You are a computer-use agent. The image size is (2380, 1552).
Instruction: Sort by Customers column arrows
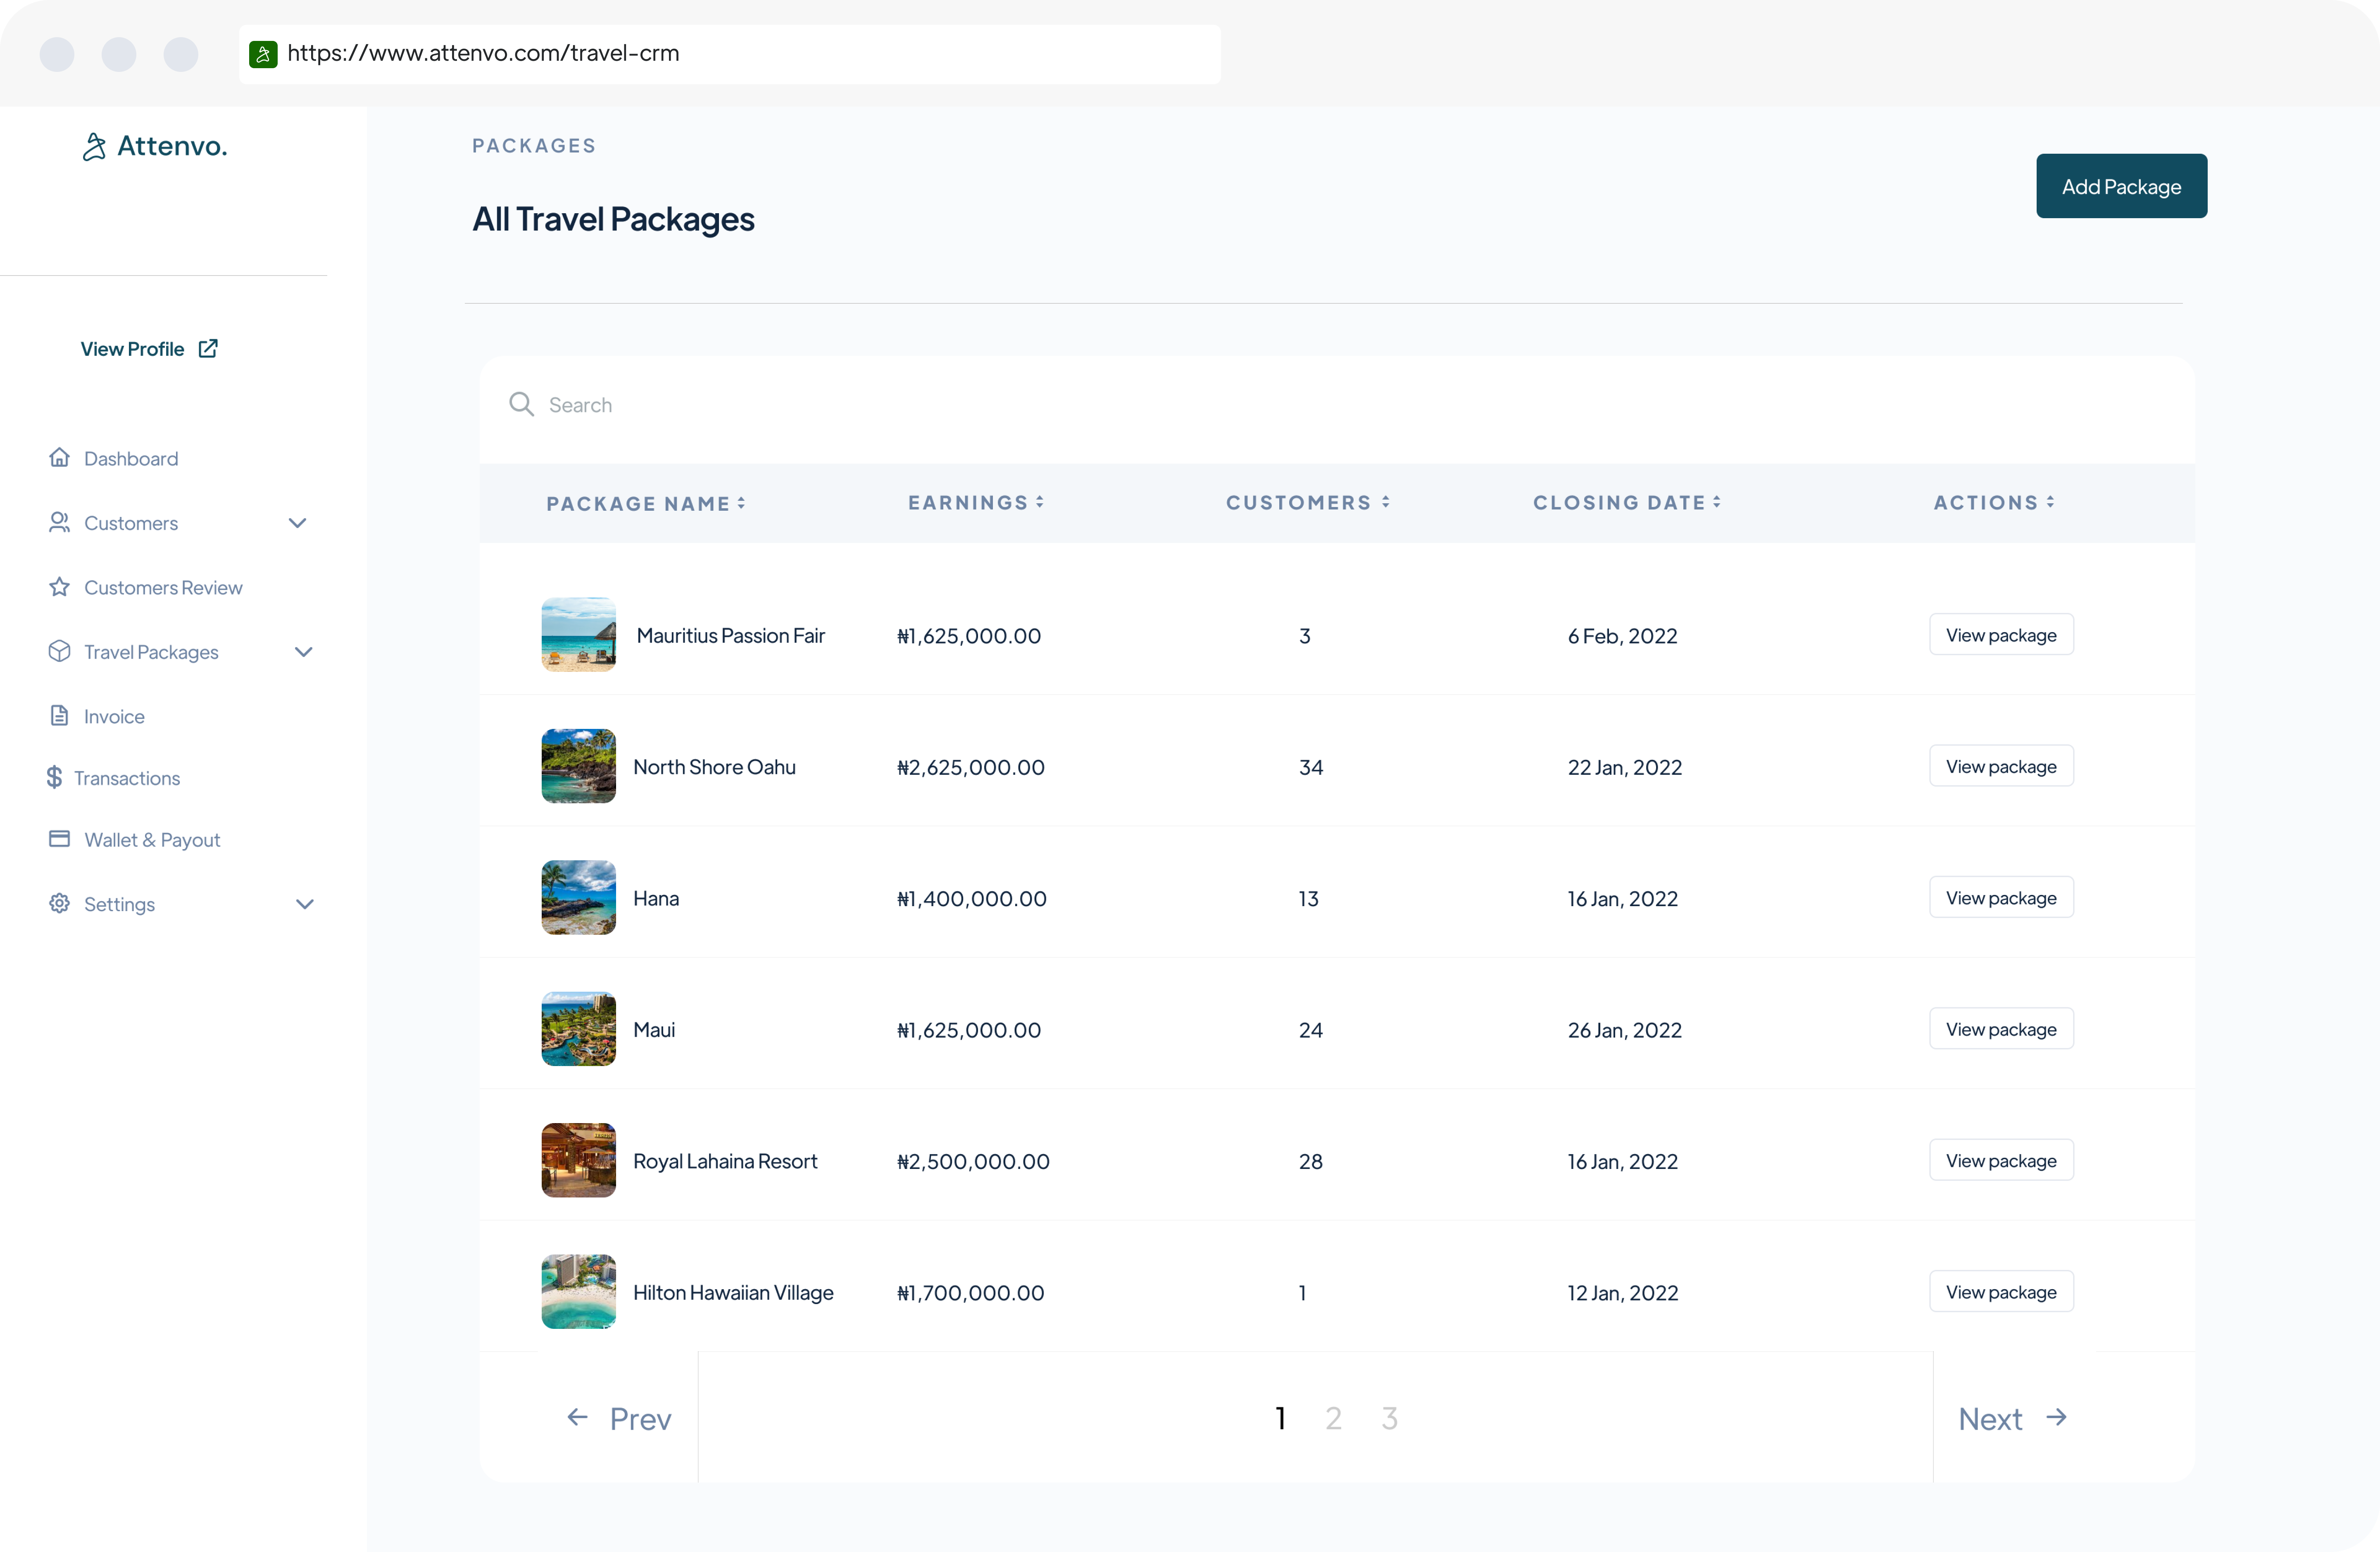coord(1386,502)
